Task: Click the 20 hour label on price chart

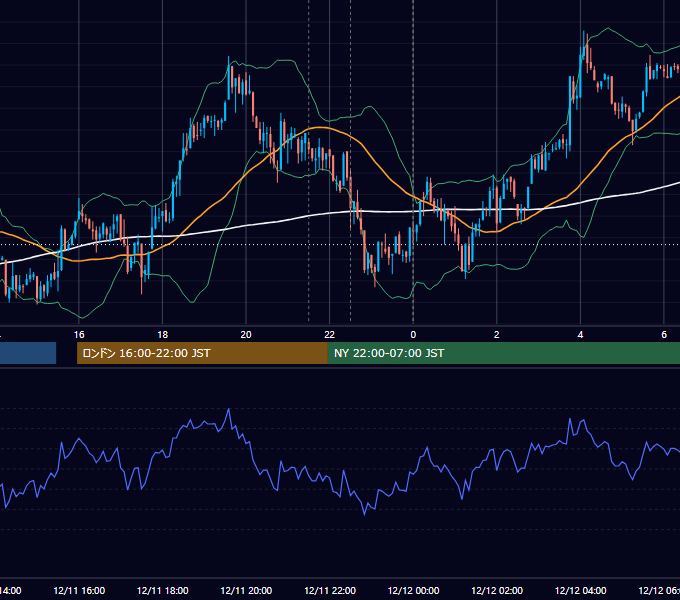Action: click(246, 335)
